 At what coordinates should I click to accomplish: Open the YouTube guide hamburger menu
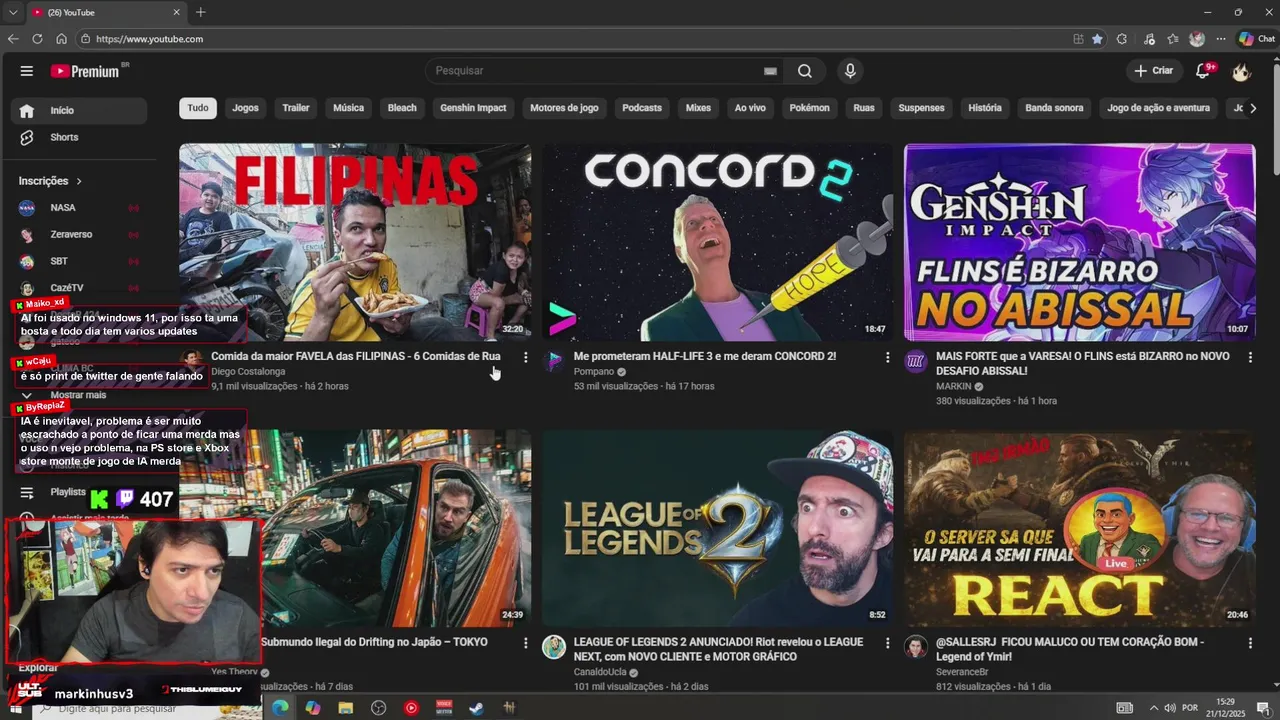[27, 71]
